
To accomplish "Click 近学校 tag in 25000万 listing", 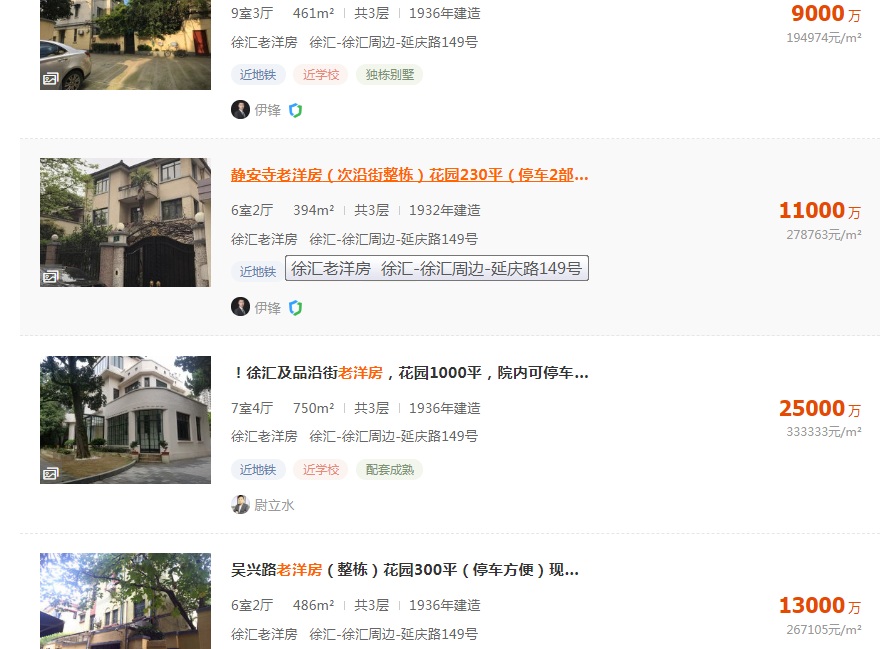I will 321,470.
